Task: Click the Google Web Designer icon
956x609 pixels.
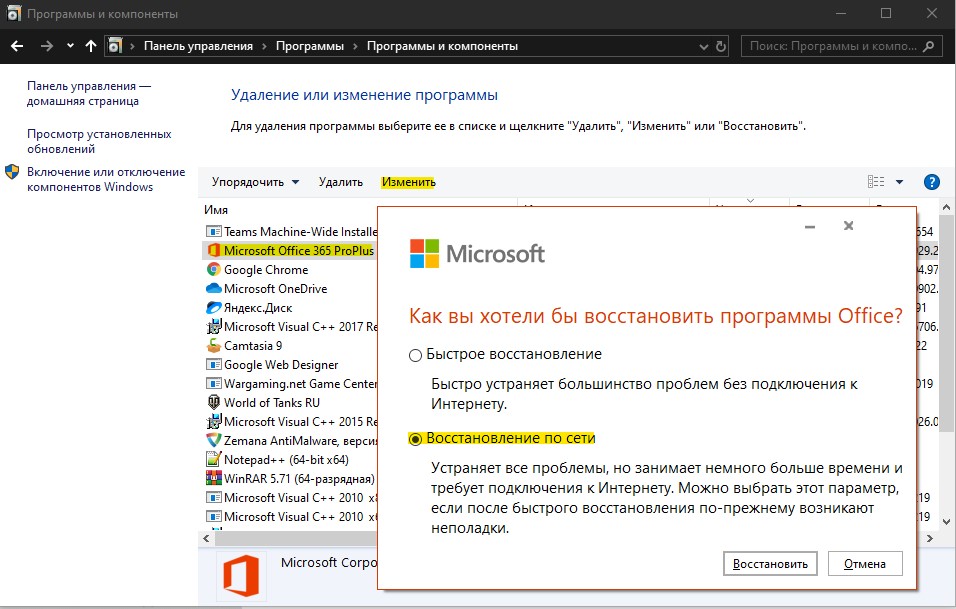Action: pos(213,365)
